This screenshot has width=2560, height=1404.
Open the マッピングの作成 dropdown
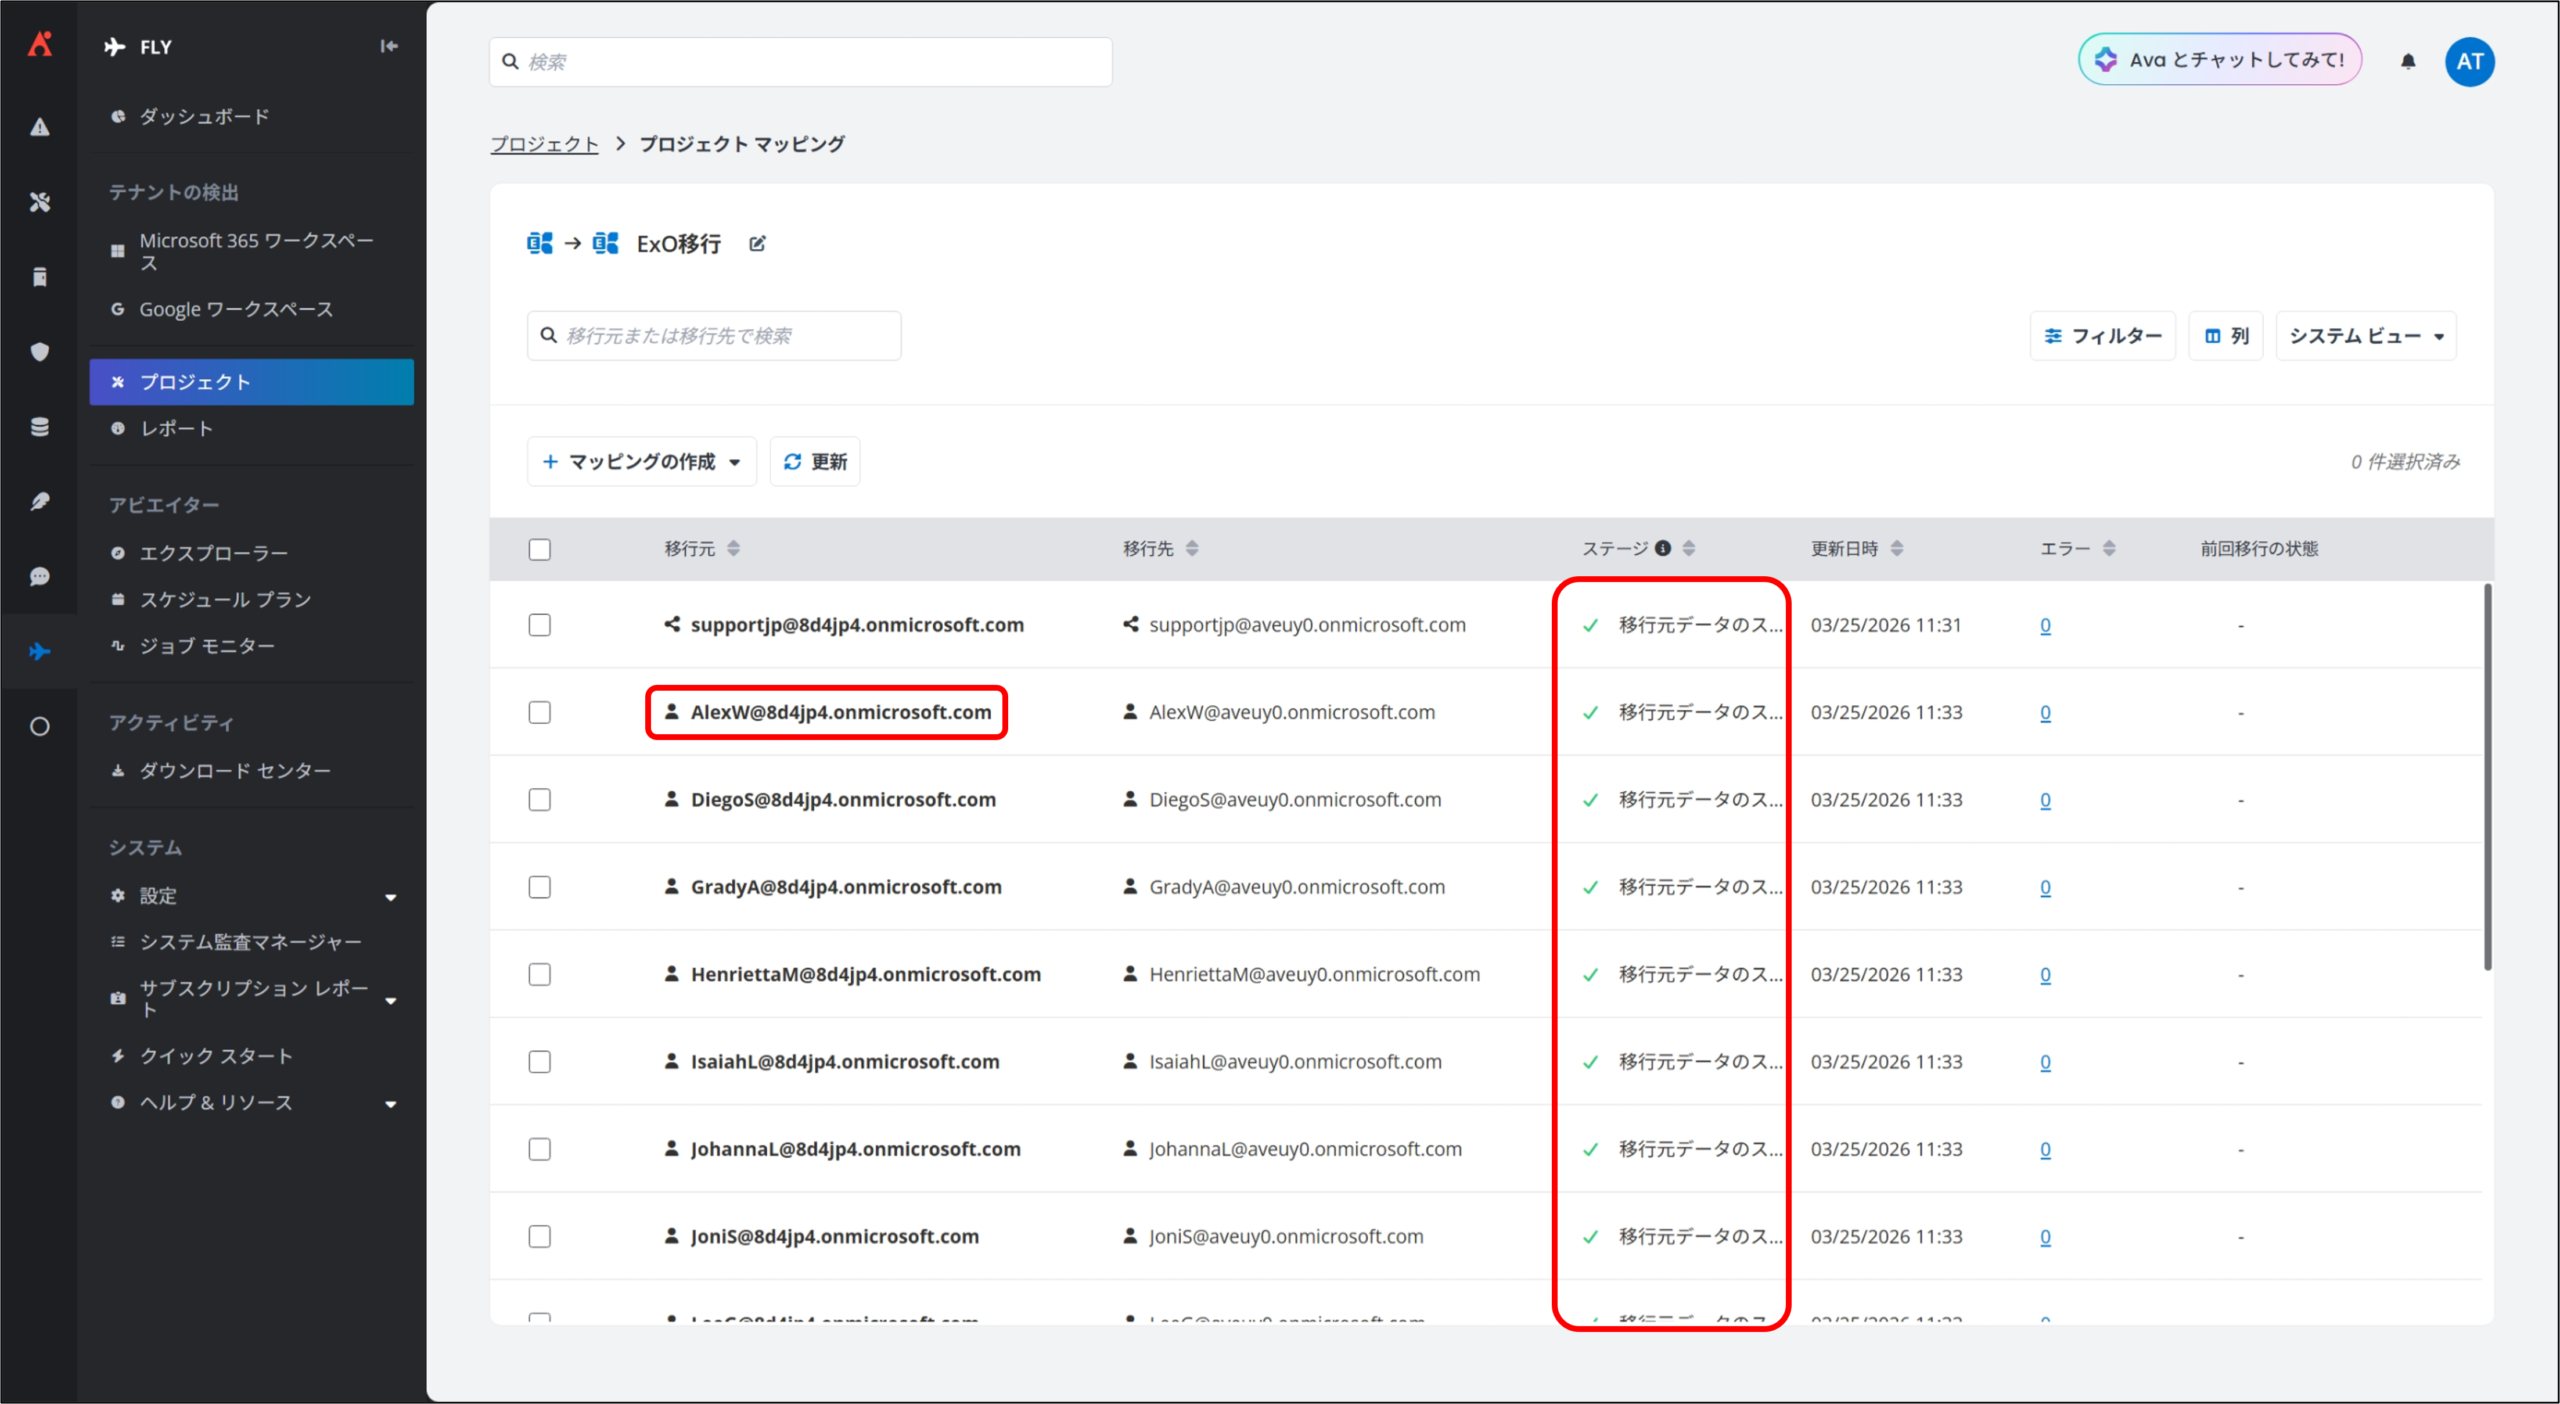coord(641,462)
